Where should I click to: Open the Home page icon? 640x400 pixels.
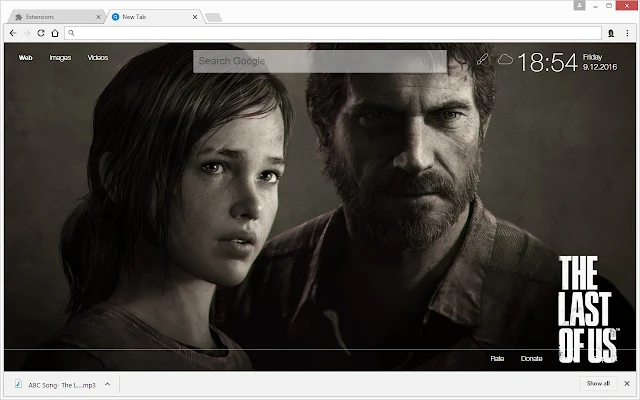55,33
